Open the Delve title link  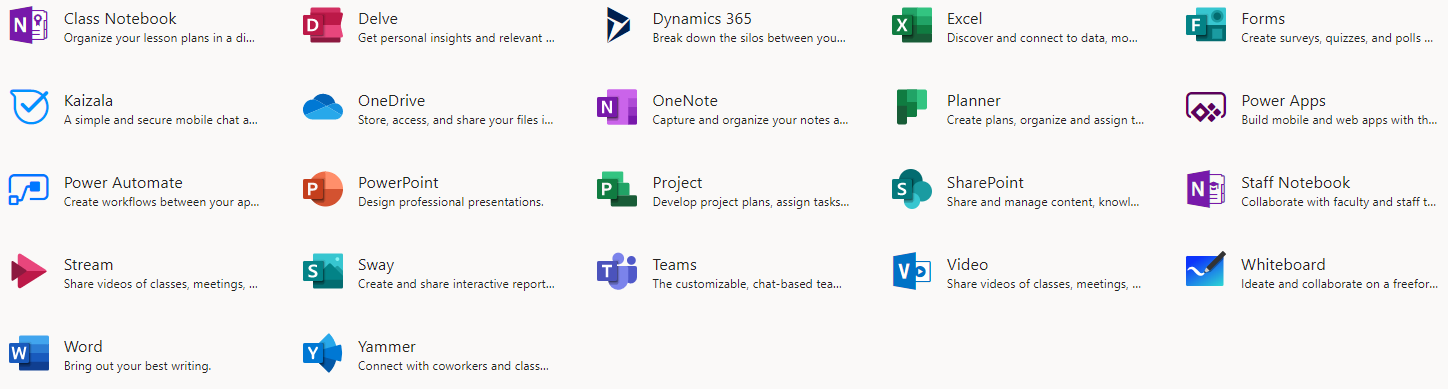tap(378, 18)
